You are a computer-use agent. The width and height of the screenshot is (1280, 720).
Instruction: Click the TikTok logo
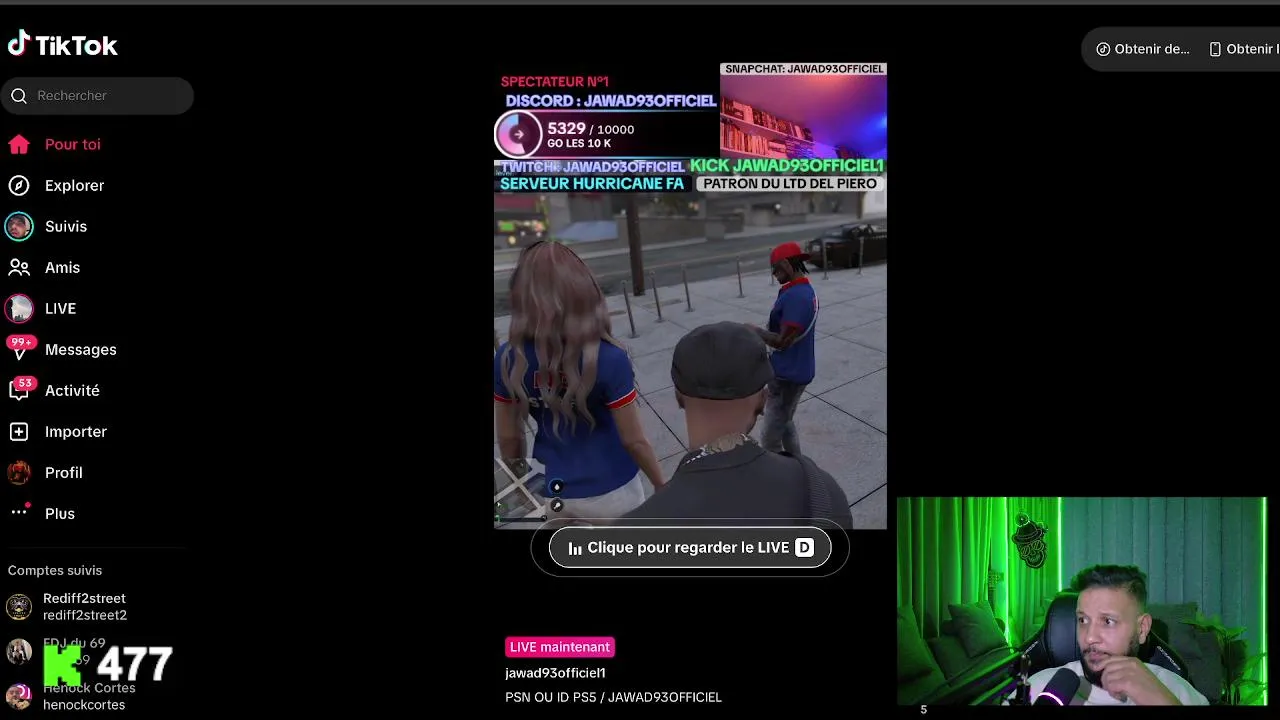point(63,44)
